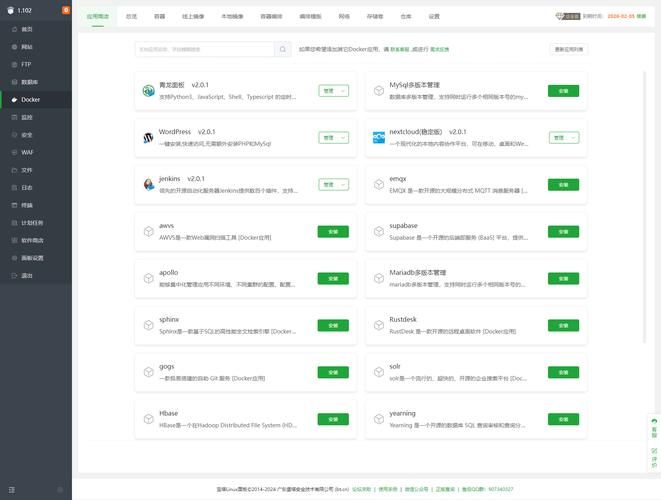Click the green renew link beside 2024-02-05
This screenshot has height=500, width=661.
641,16
